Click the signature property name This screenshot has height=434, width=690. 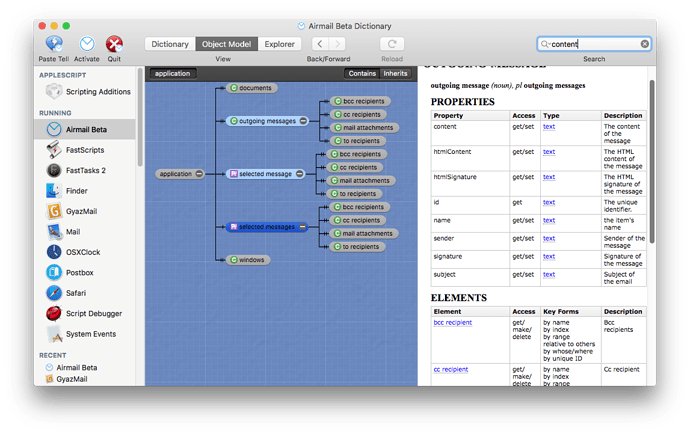448,256
